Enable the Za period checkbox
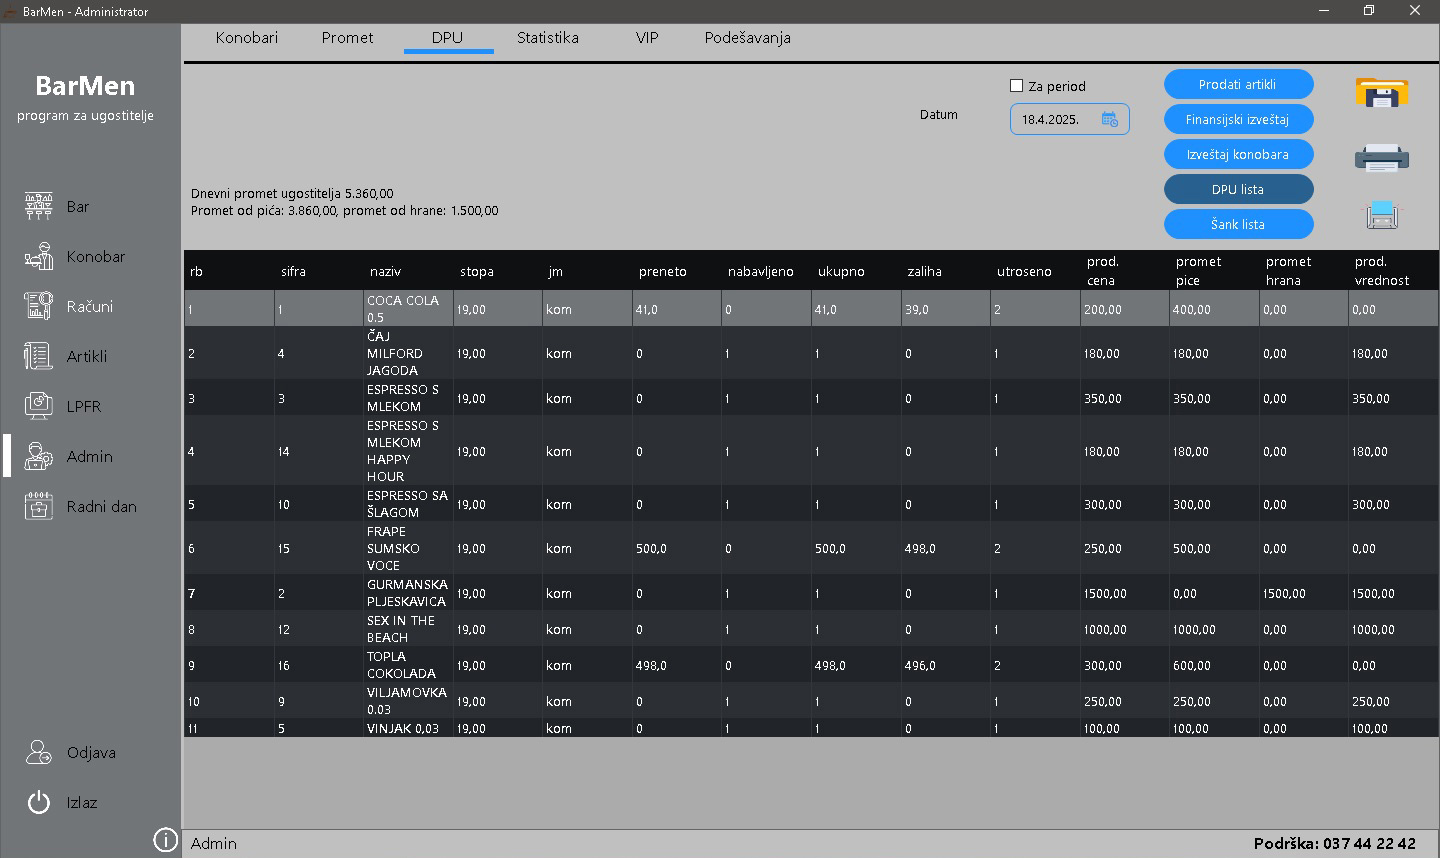The height and width of the screenshot is (858, 1440). [x=1017, y=86]
